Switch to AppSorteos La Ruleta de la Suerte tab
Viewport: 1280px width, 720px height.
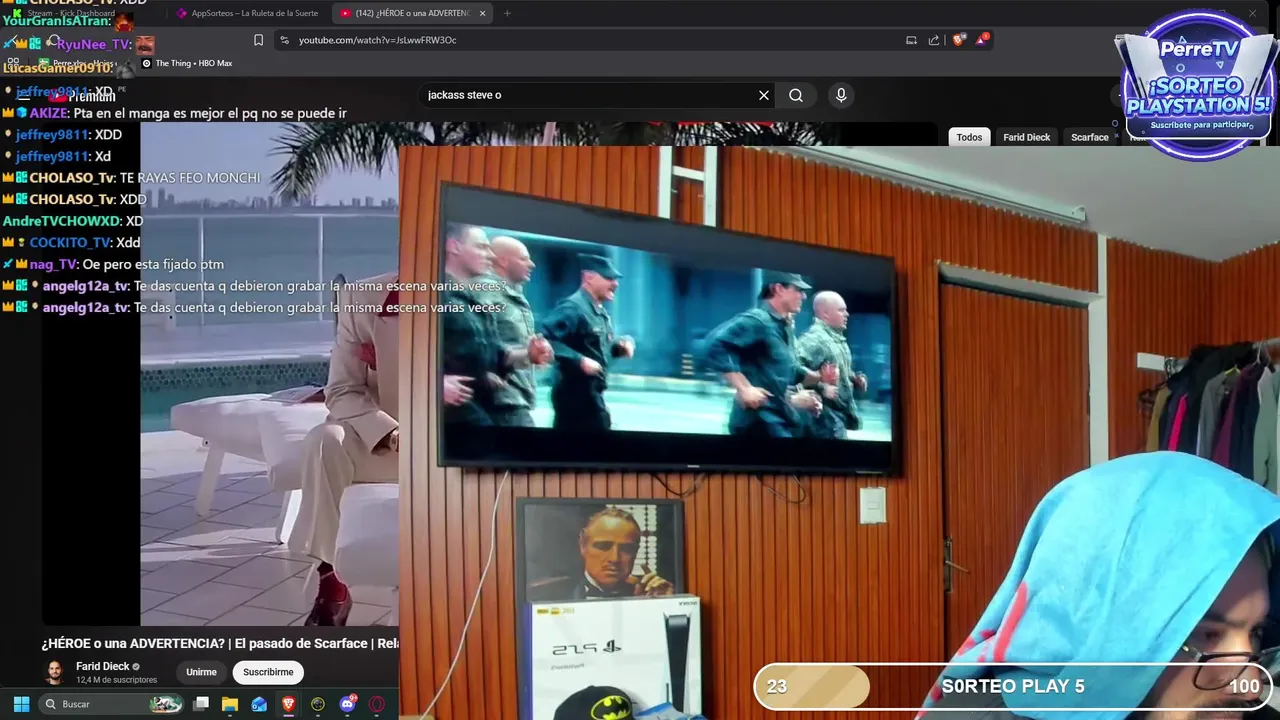pos(247,13)
